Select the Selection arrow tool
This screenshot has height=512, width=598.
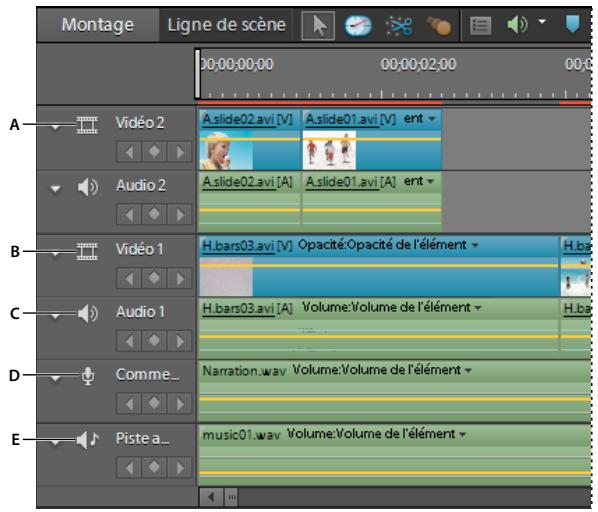[x=318, y=26]
